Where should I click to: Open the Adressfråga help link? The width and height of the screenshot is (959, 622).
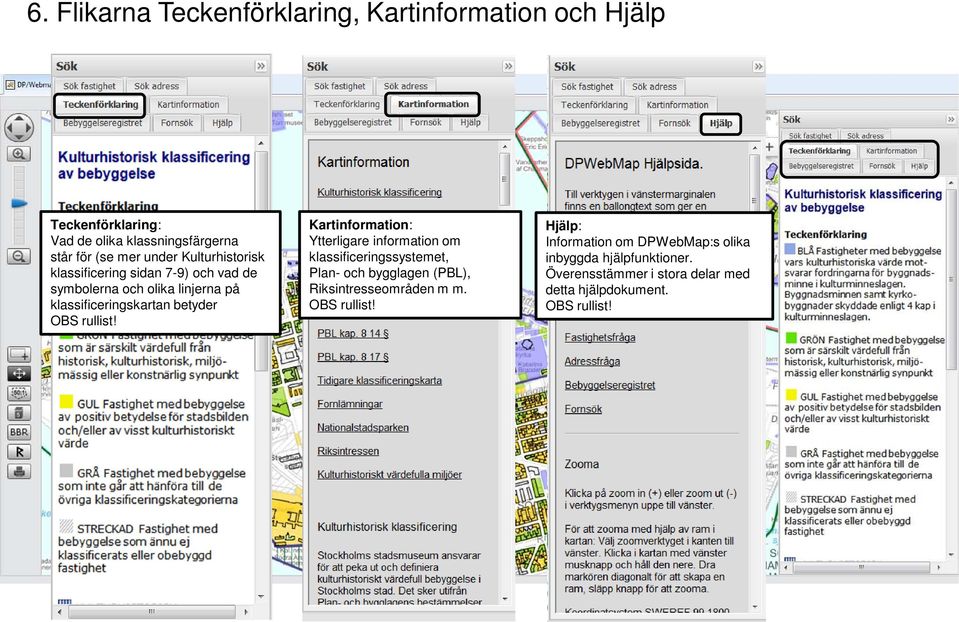[592, 361]
